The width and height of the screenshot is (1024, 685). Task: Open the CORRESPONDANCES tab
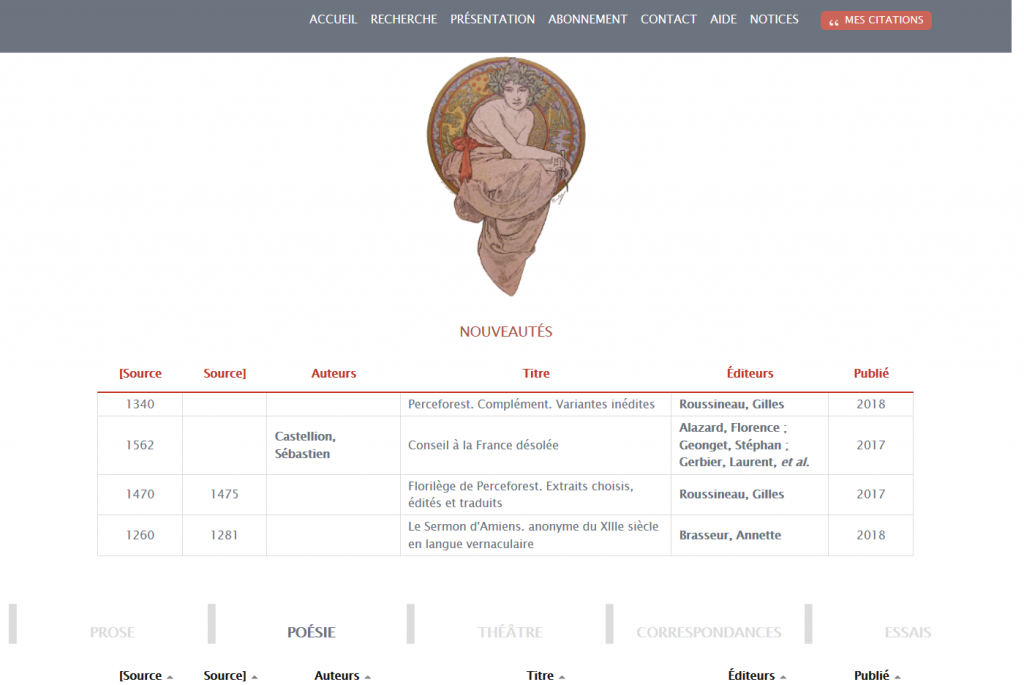(709, 632)
